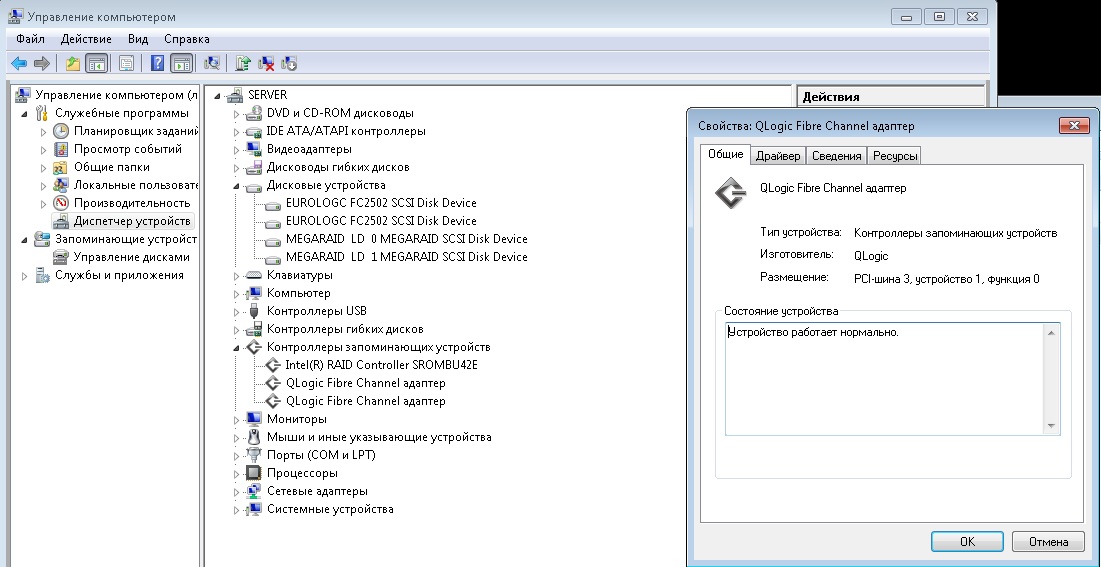Click the Update driver software toolbar icon
Screen dimensions: 1101x567
click(x=243, y=64)
